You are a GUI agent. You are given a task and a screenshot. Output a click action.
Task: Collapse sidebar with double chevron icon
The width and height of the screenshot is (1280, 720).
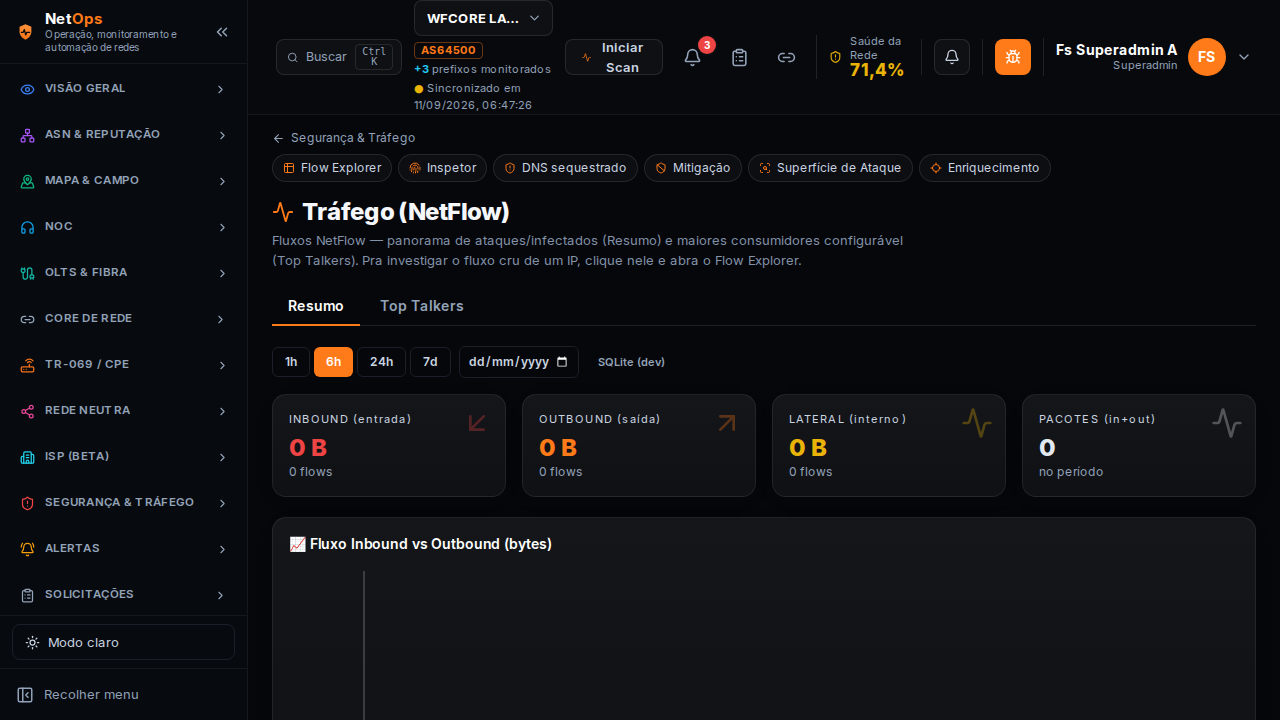[x=222, y=32]
